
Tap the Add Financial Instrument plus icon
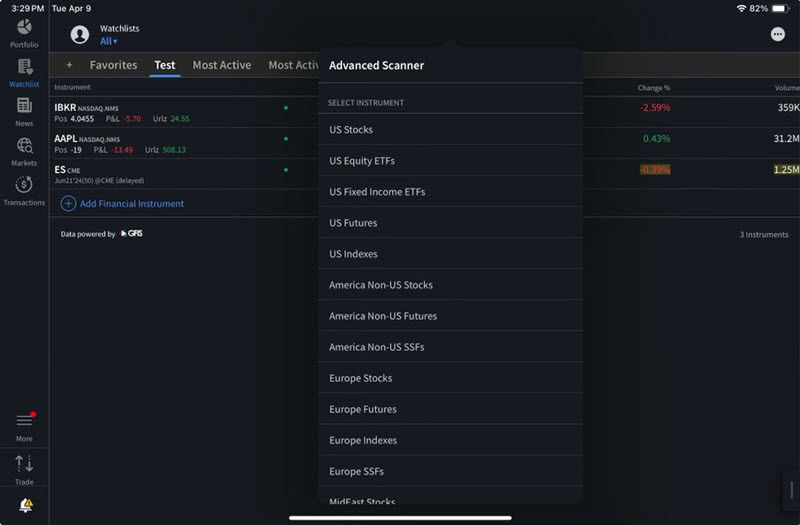pyautogui.click(x=68, y=204)
